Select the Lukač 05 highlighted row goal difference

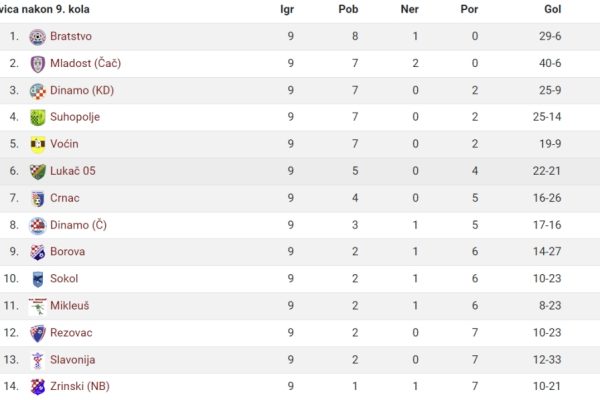coord(546,171)
